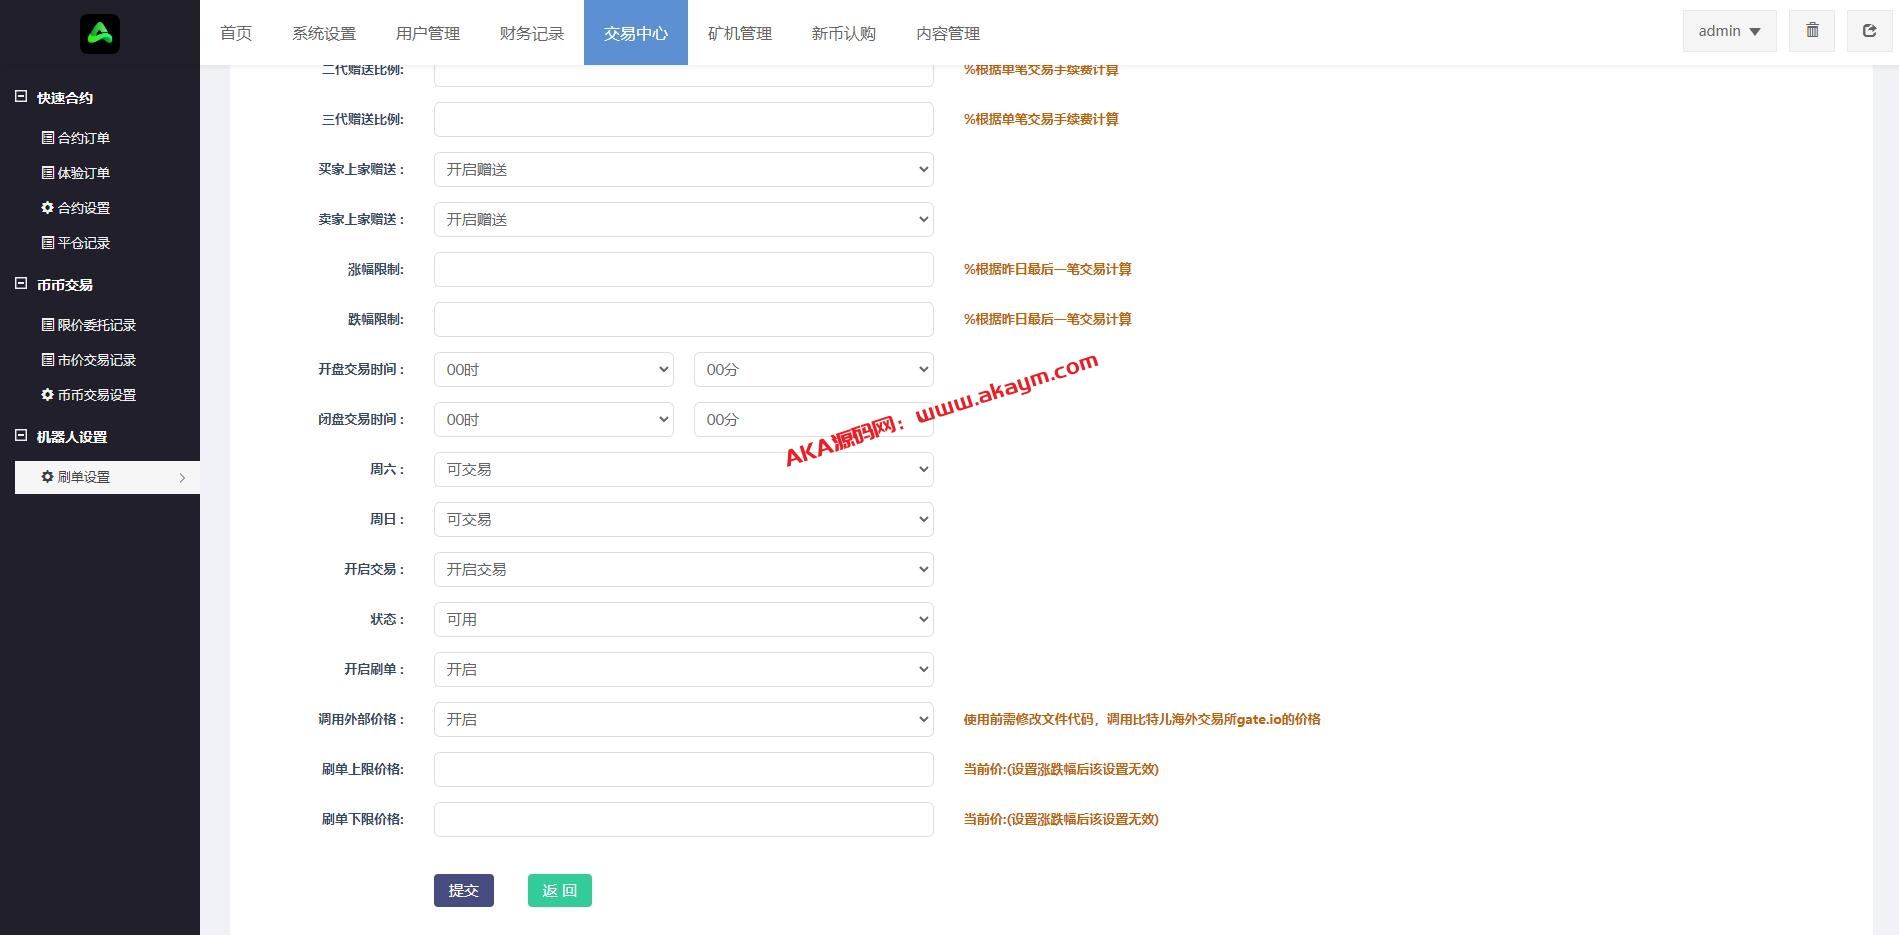Viewport: 1899px width, 935px height.
Task: Open the 调用外部价格 dropdown
Action: [x=683, y=719]
